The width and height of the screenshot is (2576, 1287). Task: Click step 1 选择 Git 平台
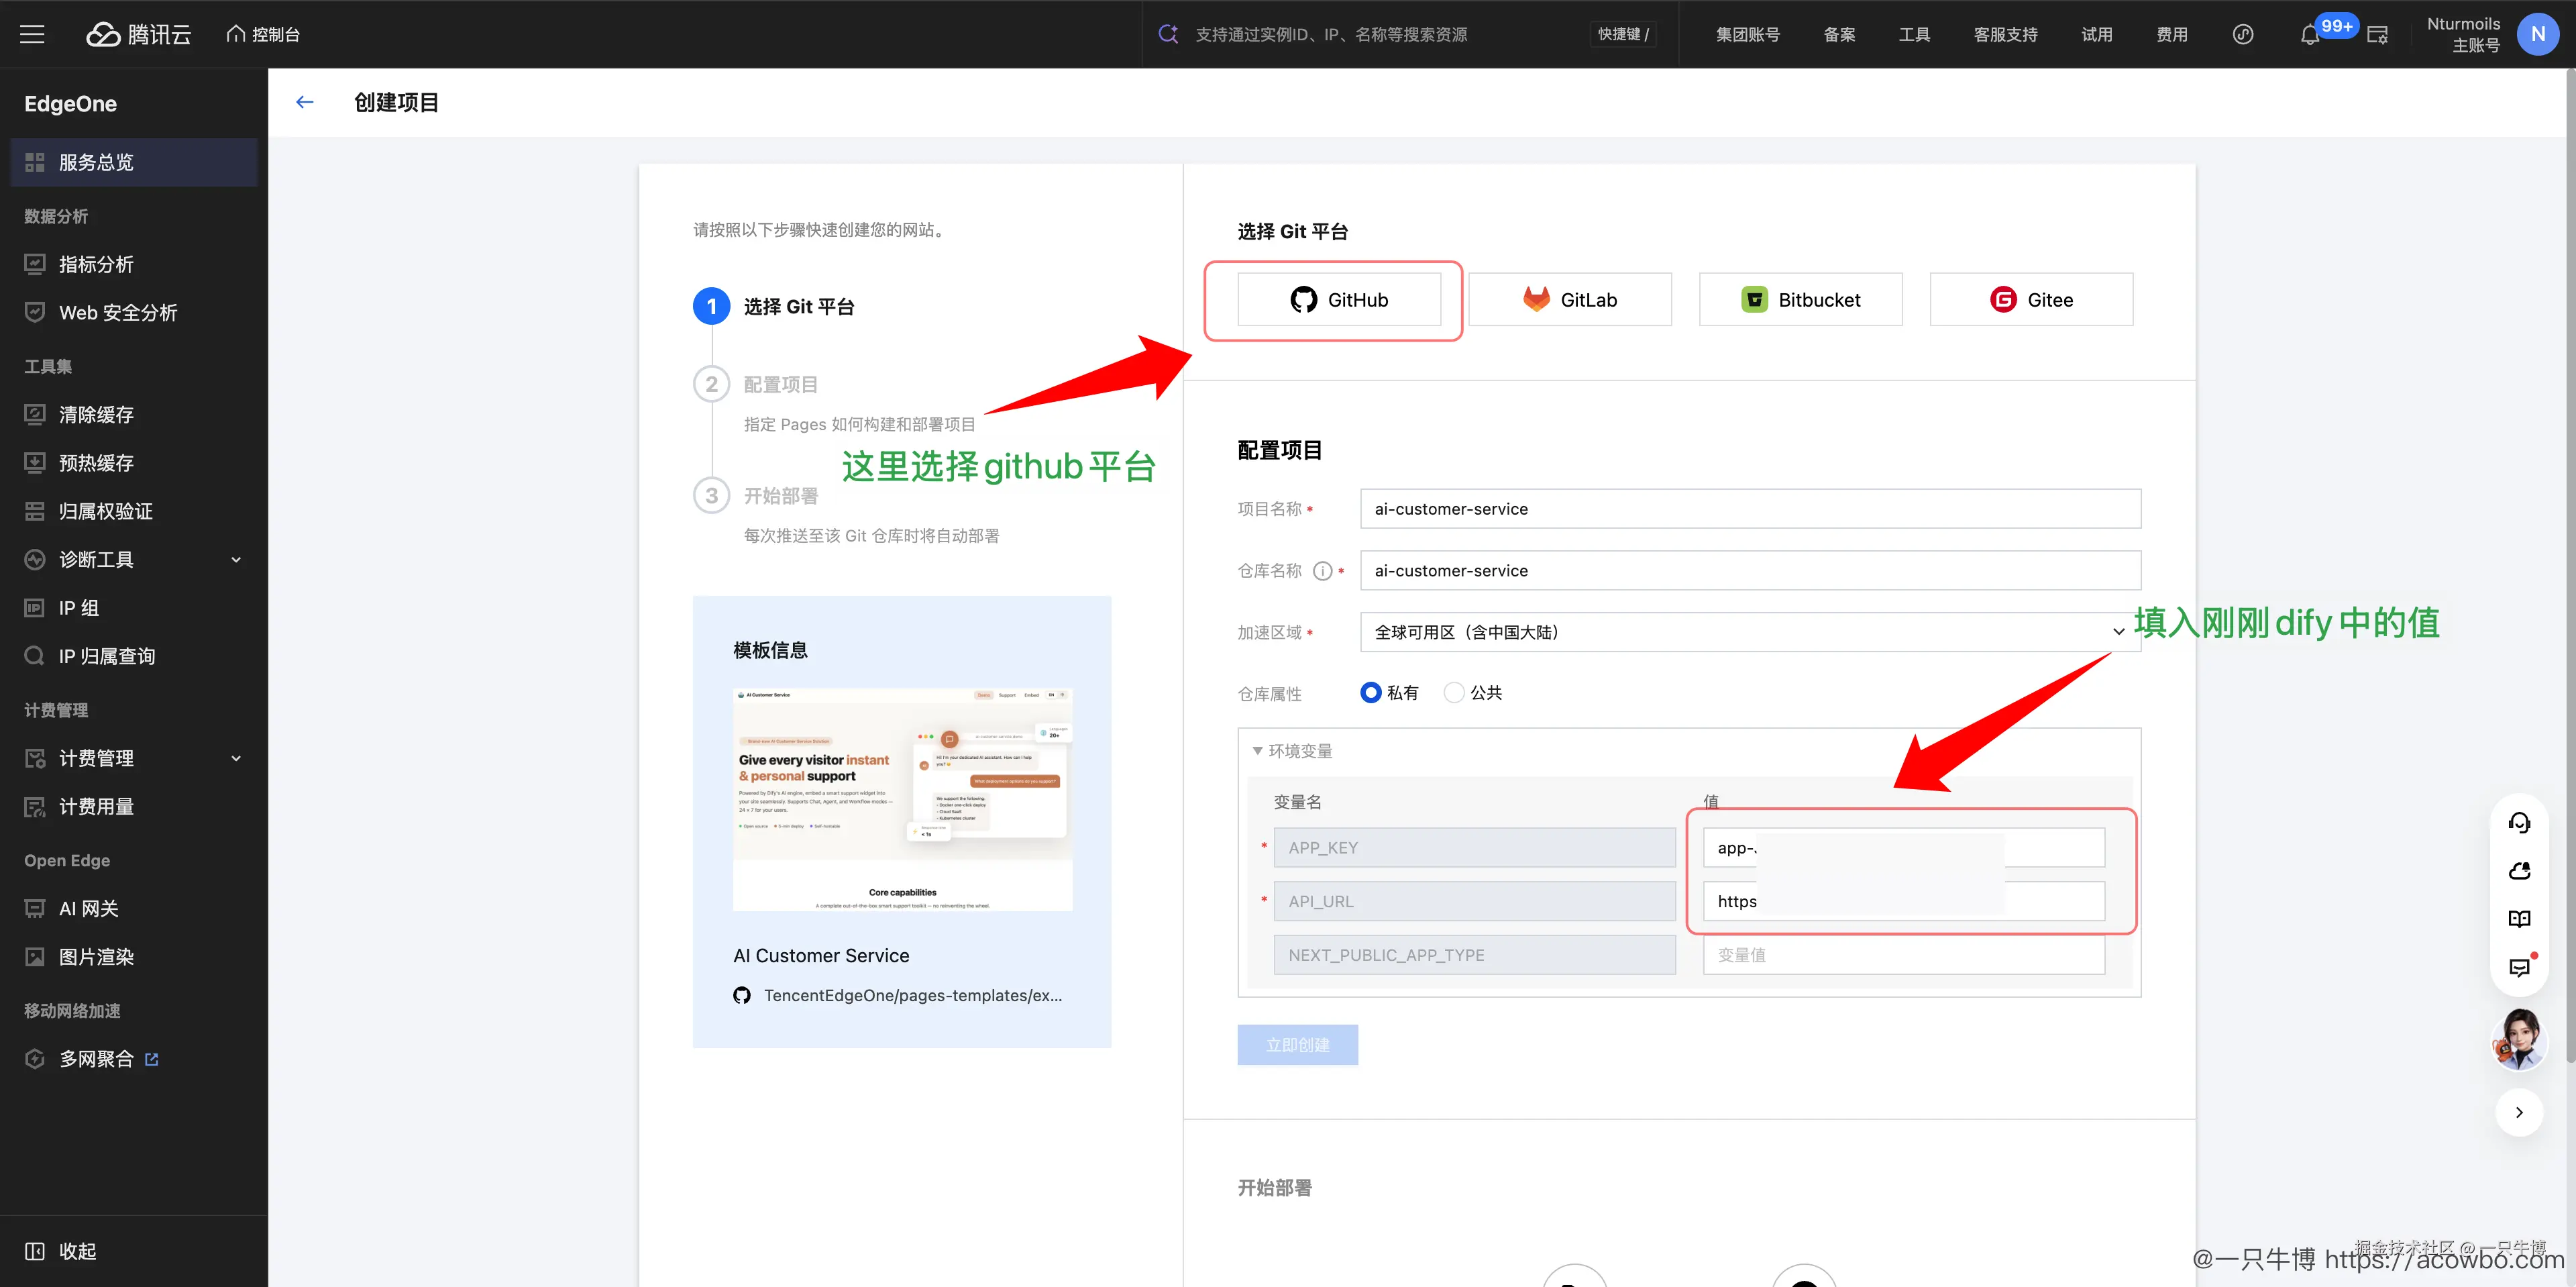point(774,306)
